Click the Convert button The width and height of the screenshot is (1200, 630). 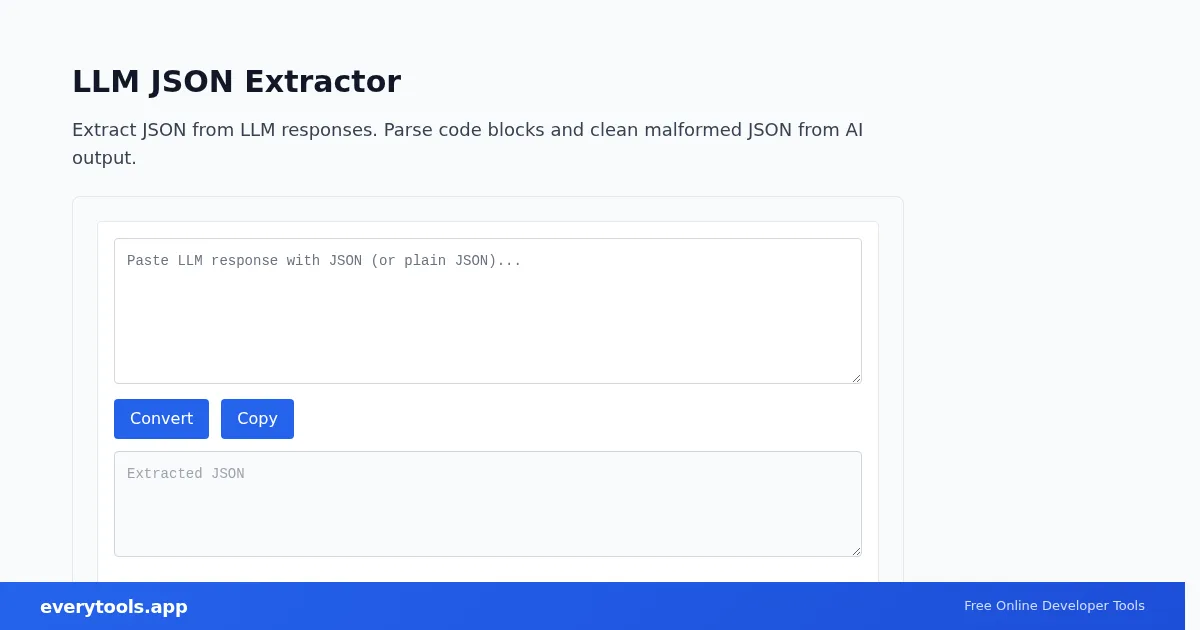(161, 419)
